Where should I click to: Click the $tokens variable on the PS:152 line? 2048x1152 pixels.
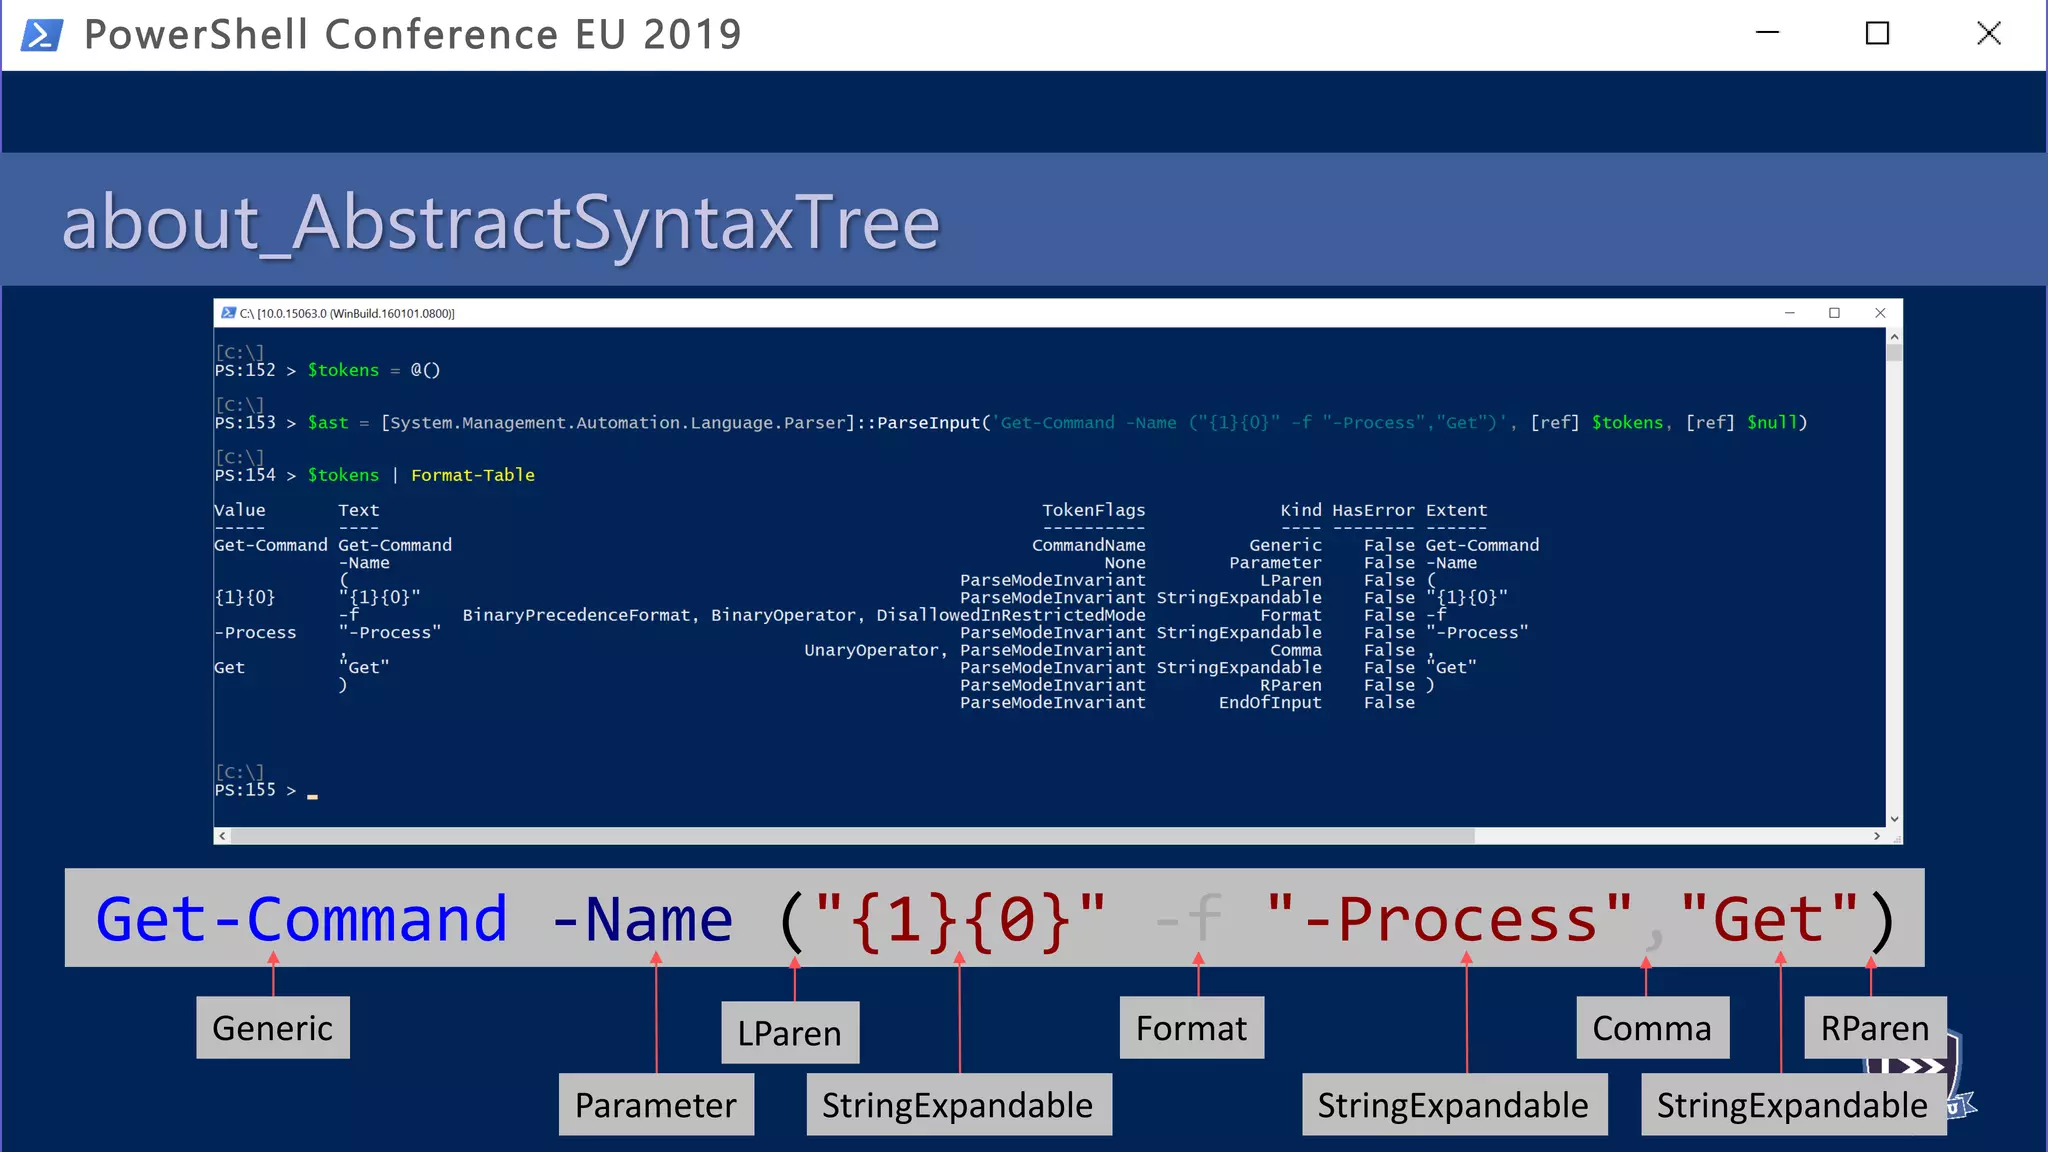point(343,370)
